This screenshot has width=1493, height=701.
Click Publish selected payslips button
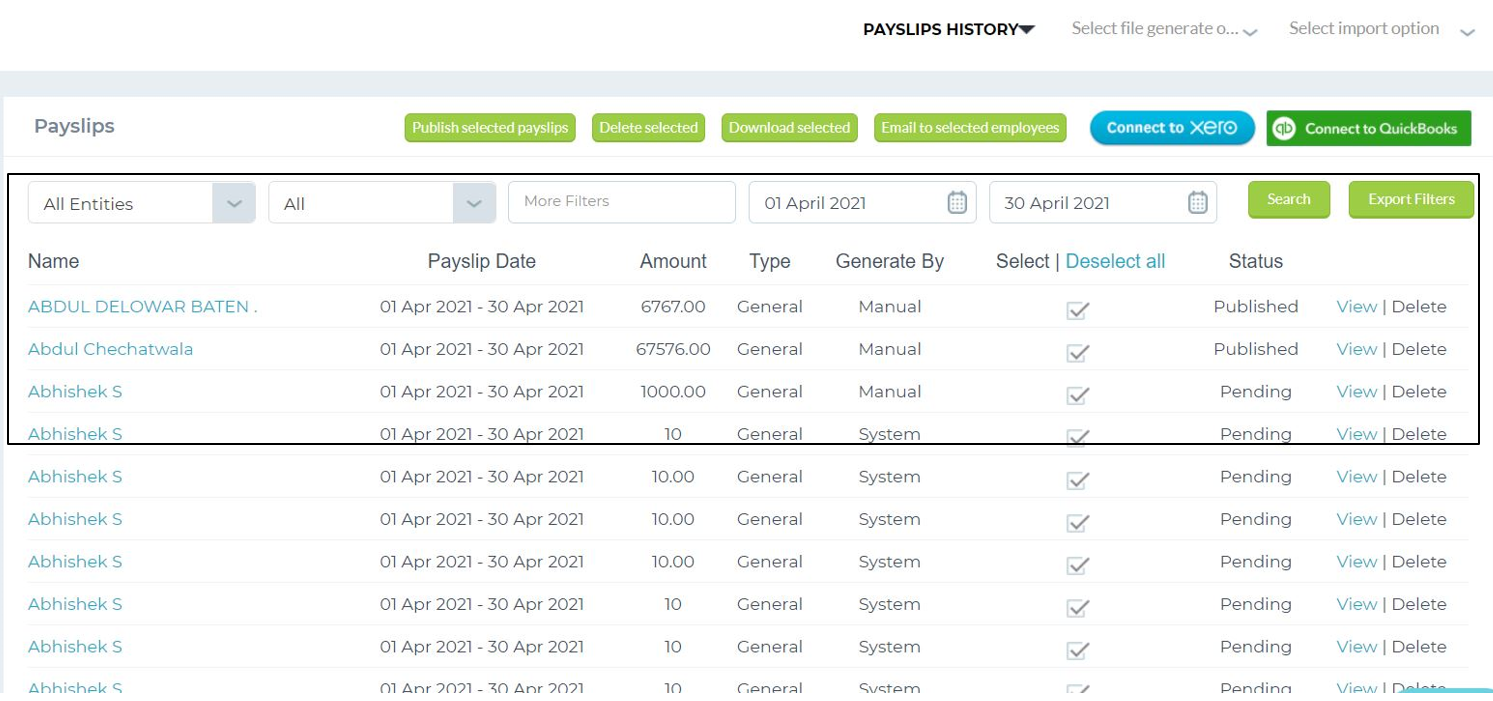[490, 128]
